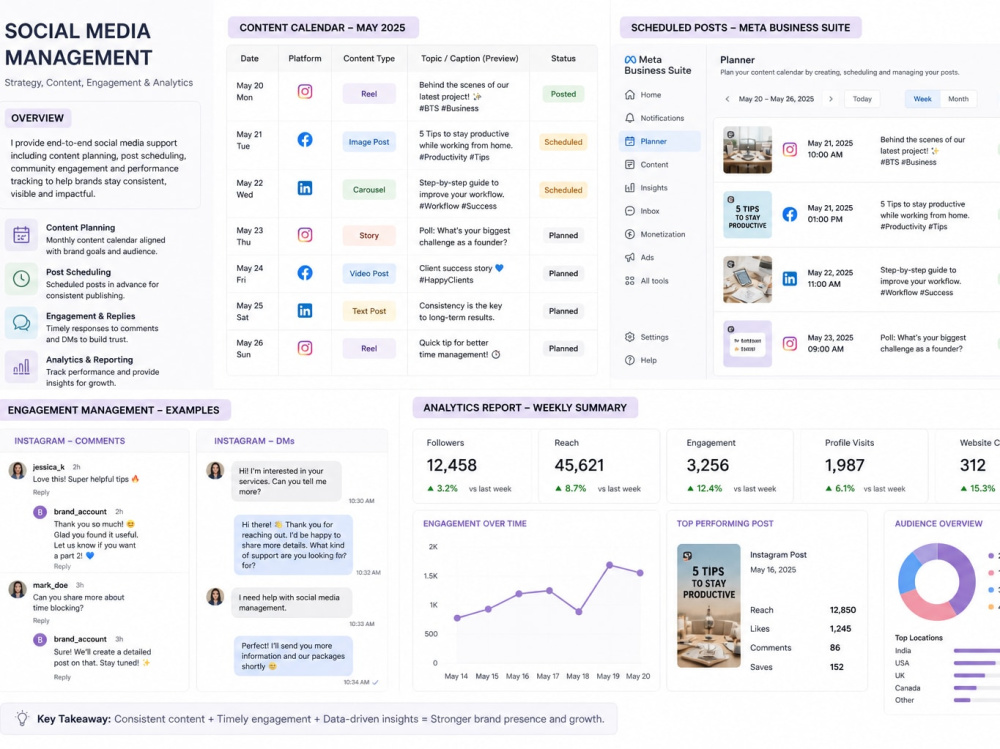Click the Followers 12,458 card
The height and width of the screenshot is (749, 1000).
pos(473,466)
